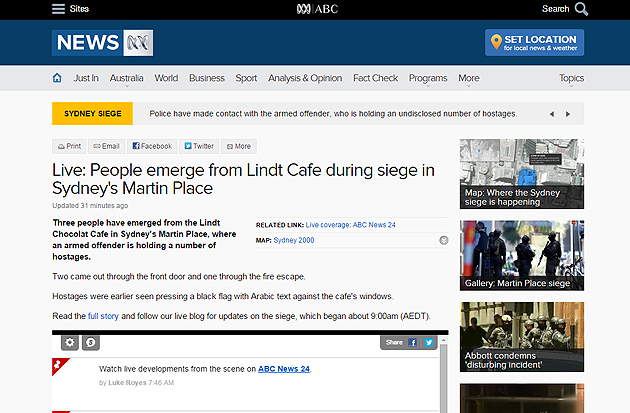630x413 pixels.
Task: Show the next breaking news ticker item
Action: 566,113
